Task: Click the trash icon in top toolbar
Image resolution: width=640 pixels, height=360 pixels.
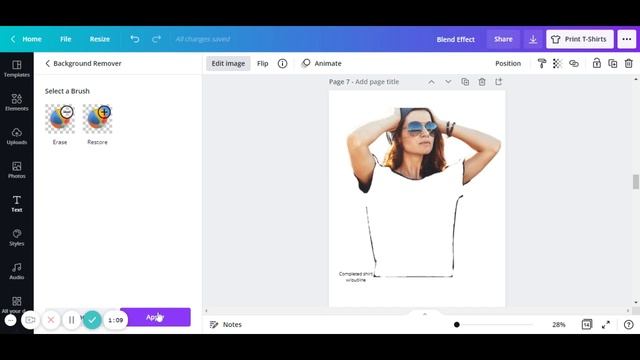Action: click(x=629, y=63)
